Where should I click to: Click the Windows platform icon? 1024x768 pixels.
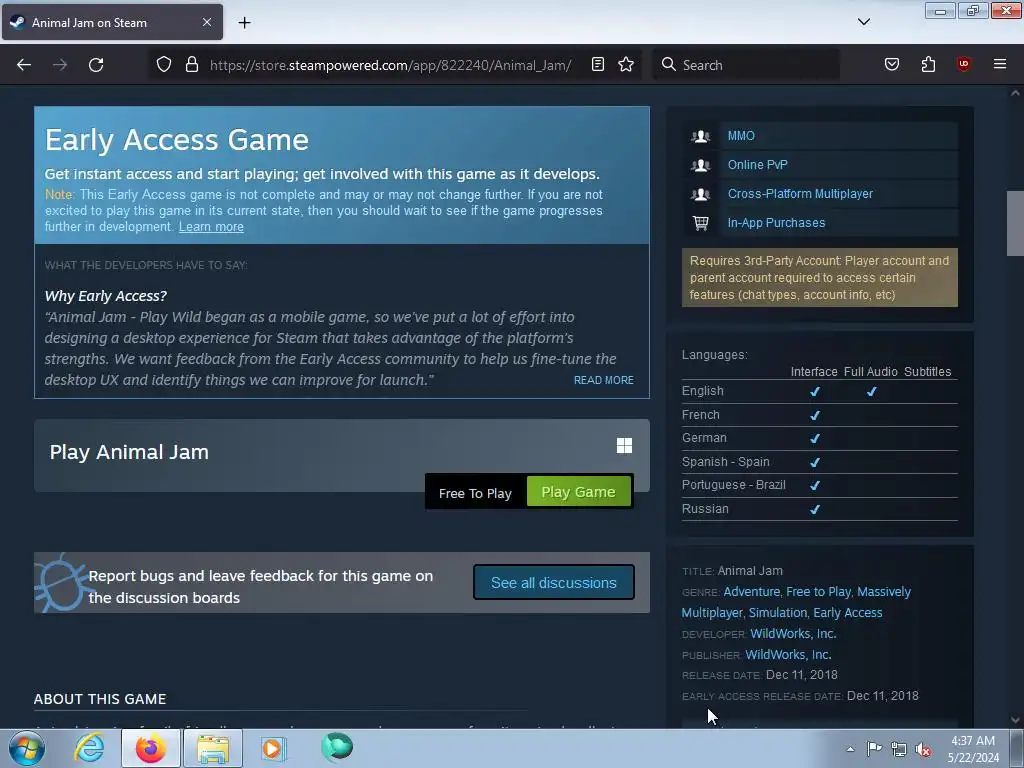pyautogui.click(x=624, y=445)
